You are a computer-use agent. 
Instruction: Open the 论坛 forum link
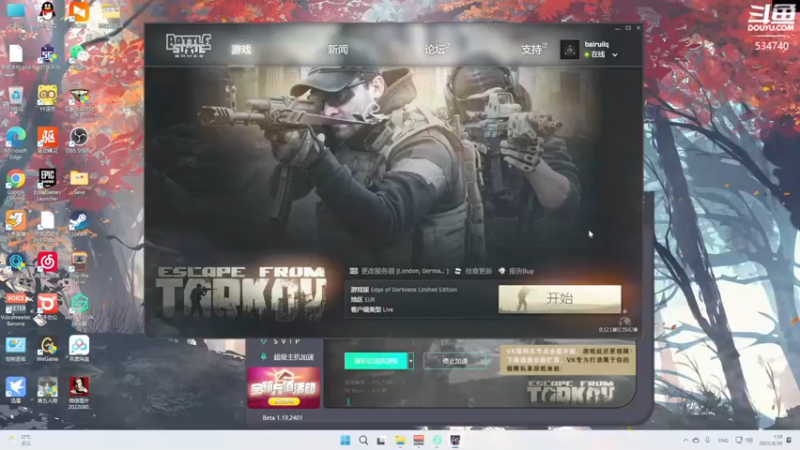click(x=435, y=49)
